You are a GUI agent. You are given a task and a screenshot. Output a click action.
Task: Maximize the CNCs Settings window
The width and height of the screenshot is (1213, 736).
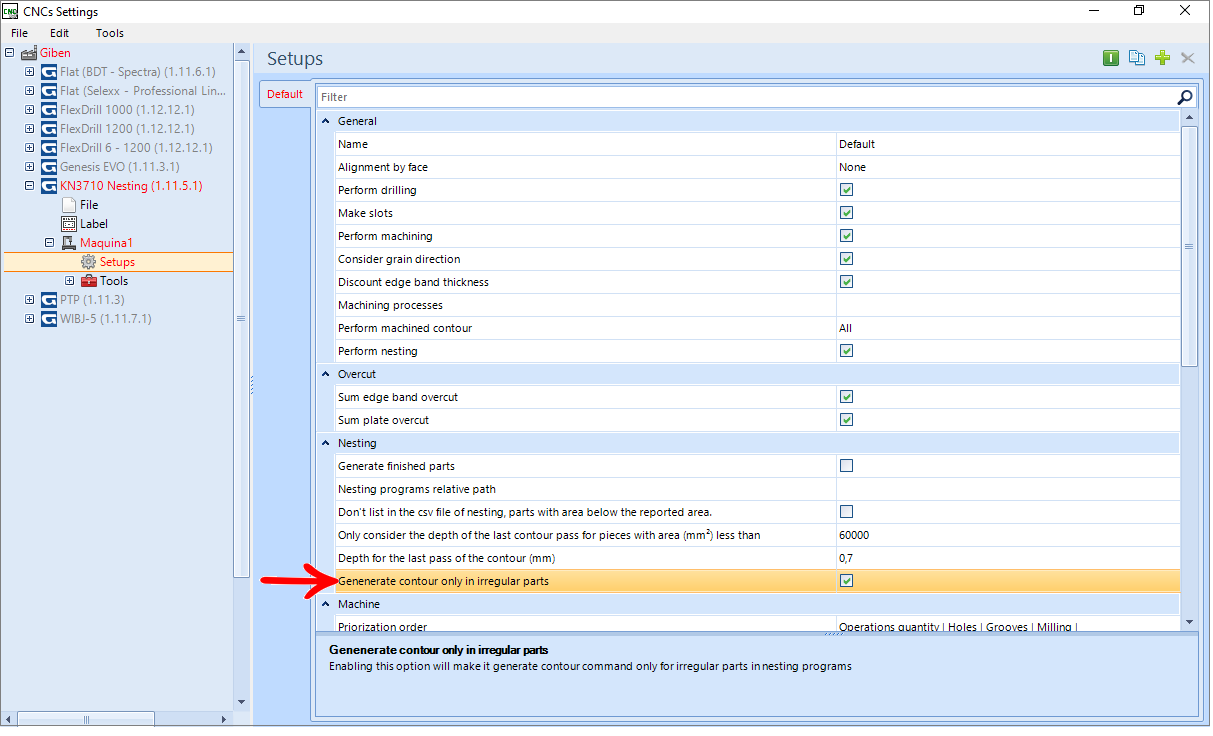click(1139, 10)
